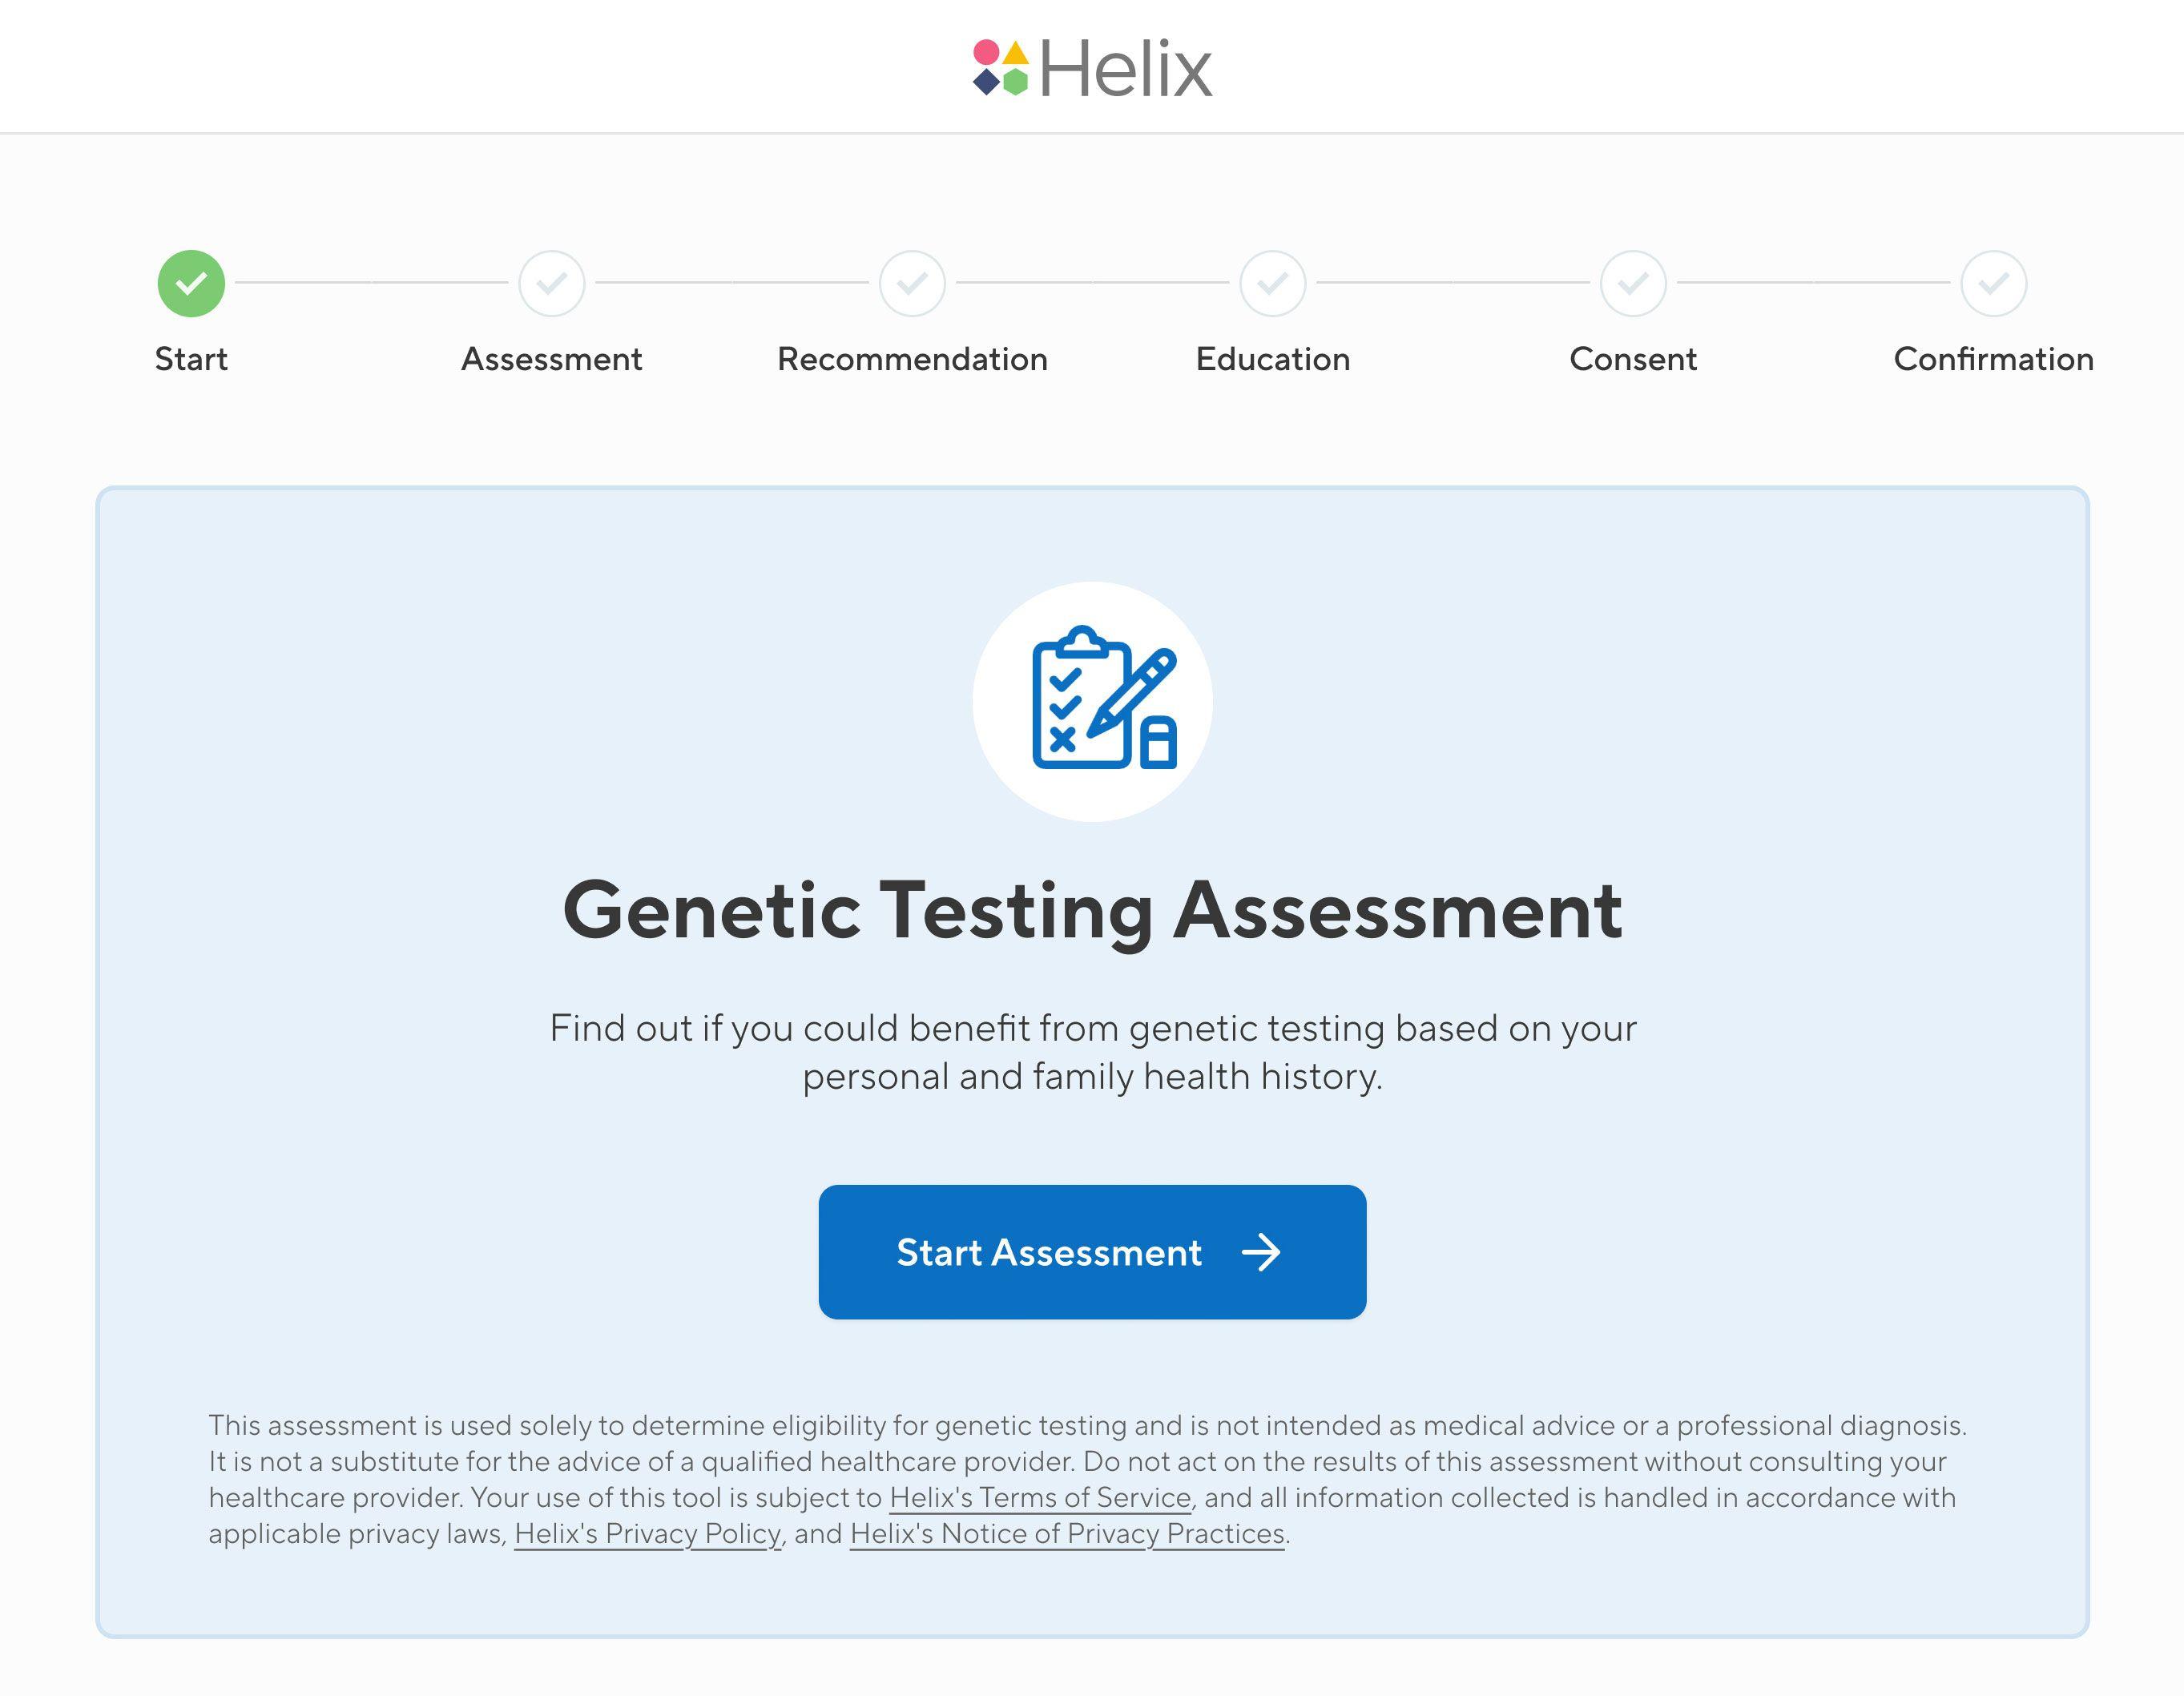Jump to the Confirmation step label
Screen dimensions: 2184x1696
click(x=1994, y=359)
